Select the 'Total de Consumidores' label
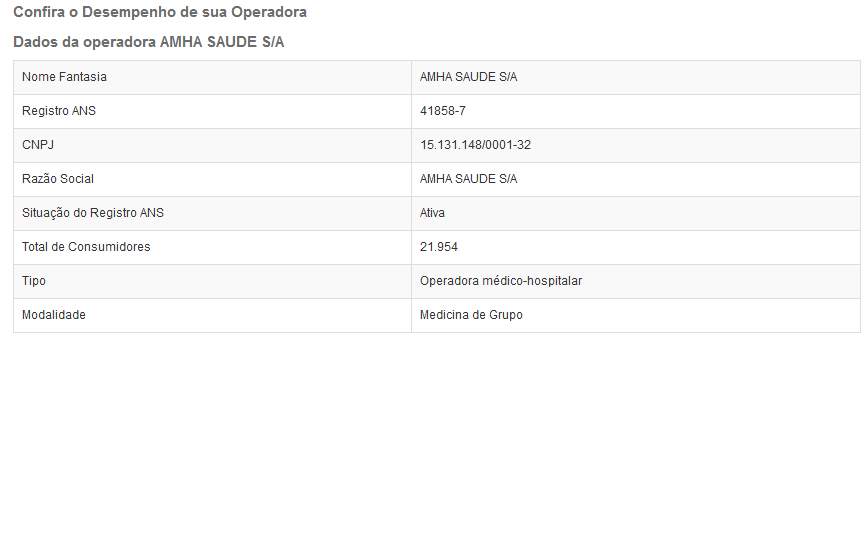The height and width of the screenshot is (540, 868). [86, 247]
